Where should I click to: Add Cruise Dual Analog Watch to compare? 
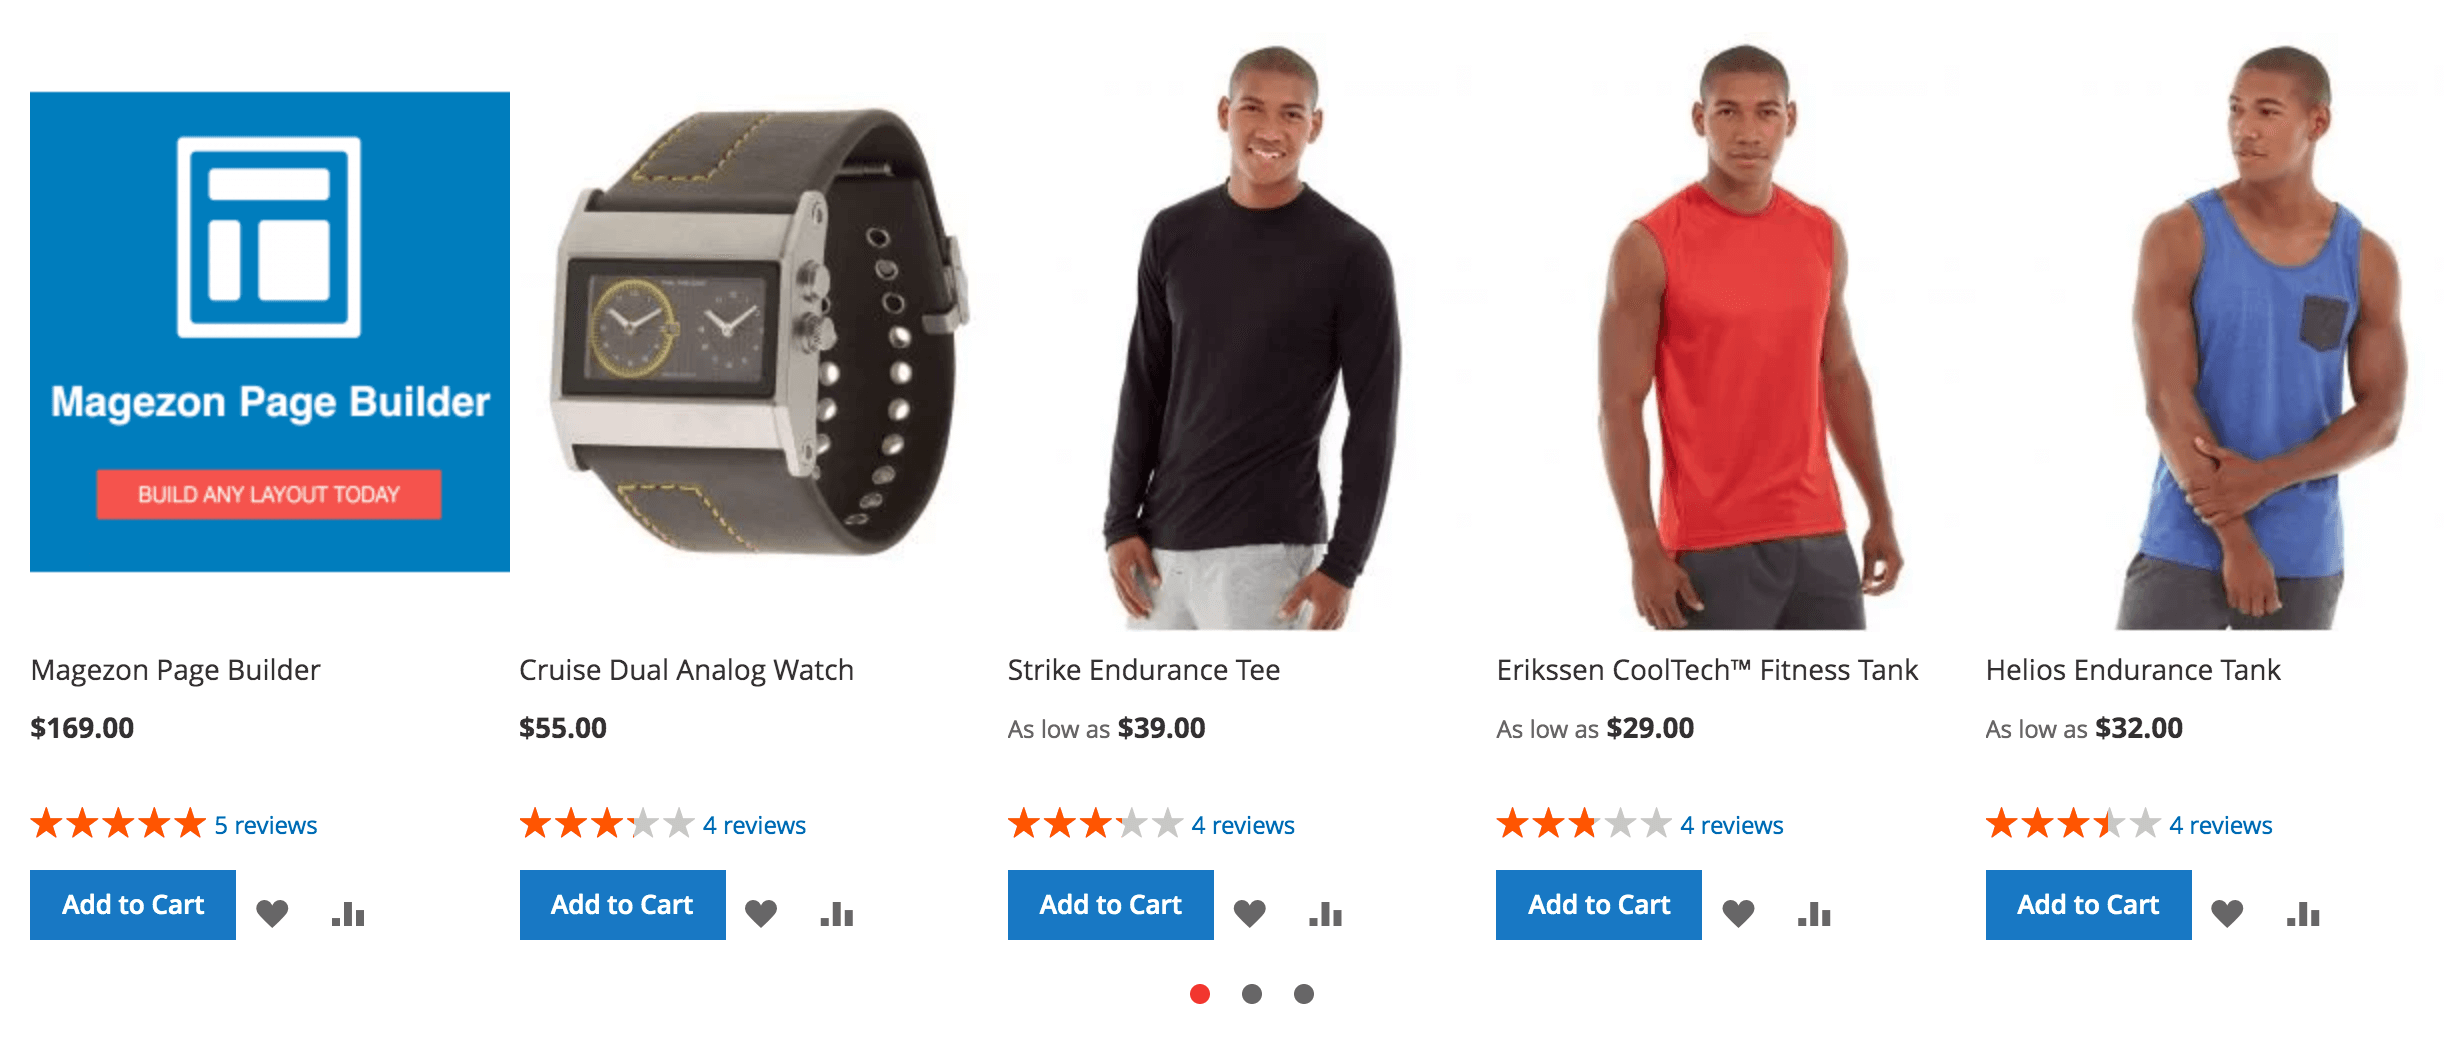point(837,913)
